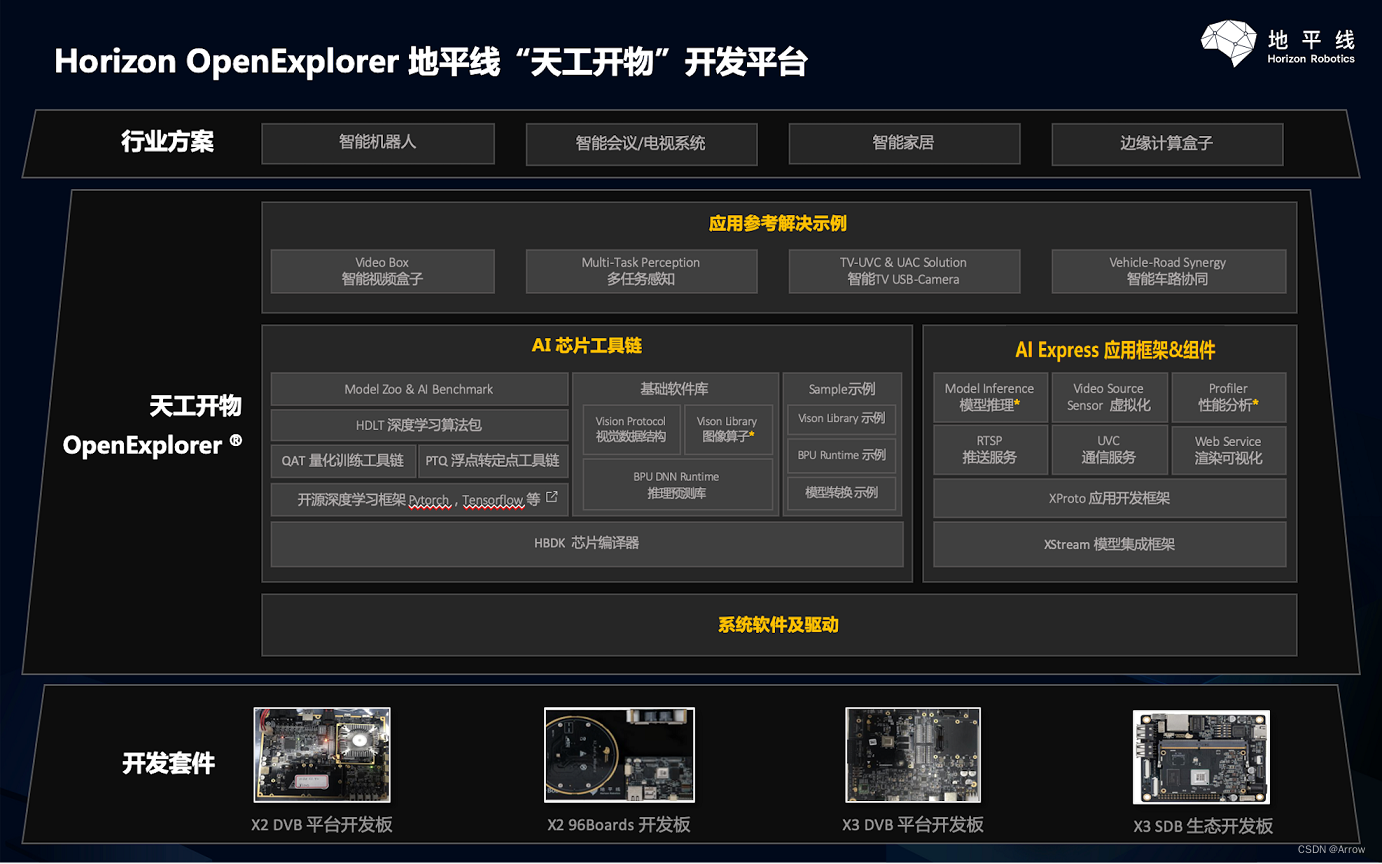This screenshot has width=1382, height=864.
Task: Click HDLT 深度学习算法包 box
Action: click(x=419, y=425)
